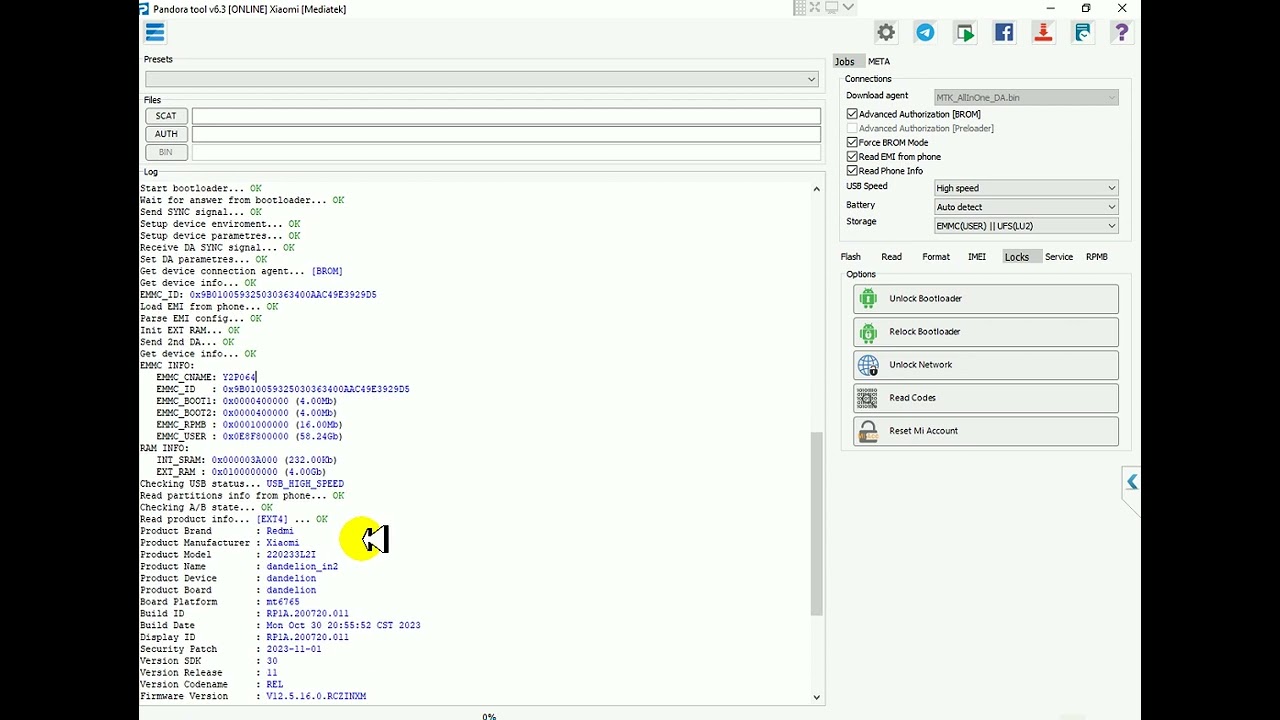Open the Presets dropdown
The width and height of the screenshot is (1280, 720).
(482, 79)
